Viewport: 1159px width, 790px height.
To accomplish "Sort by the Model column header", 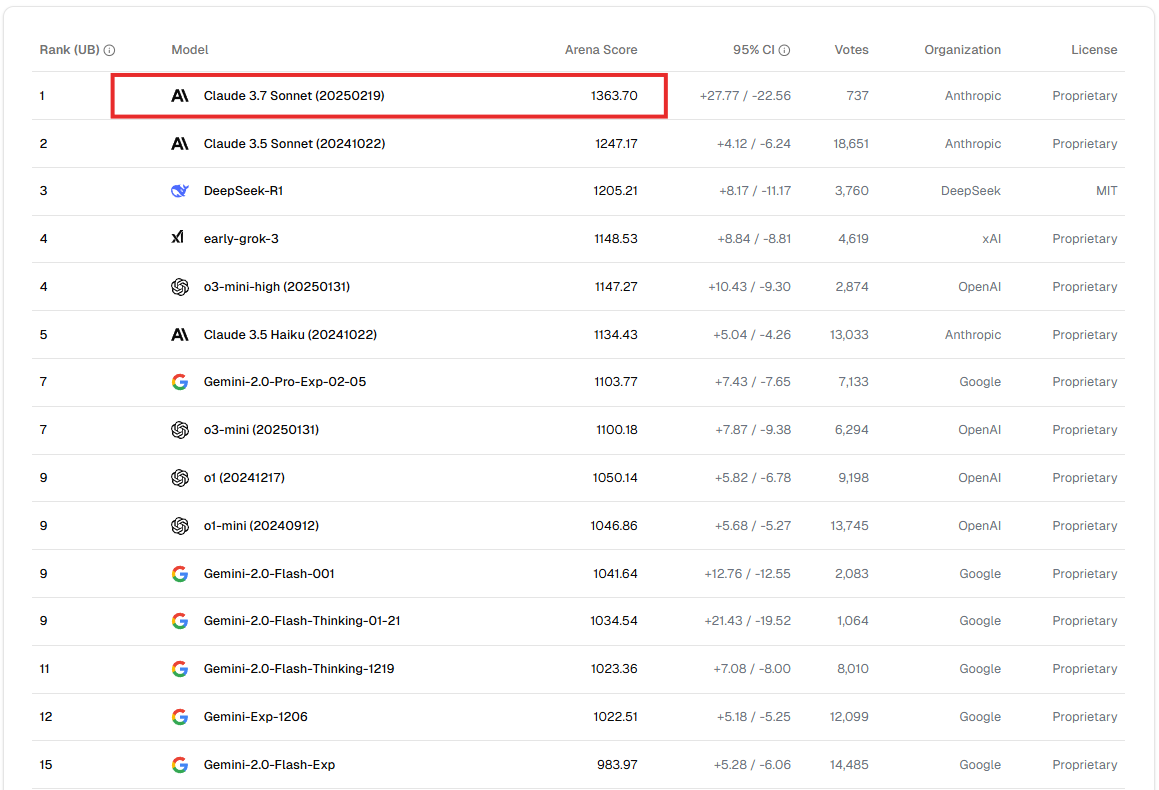I will coord(190,50).
